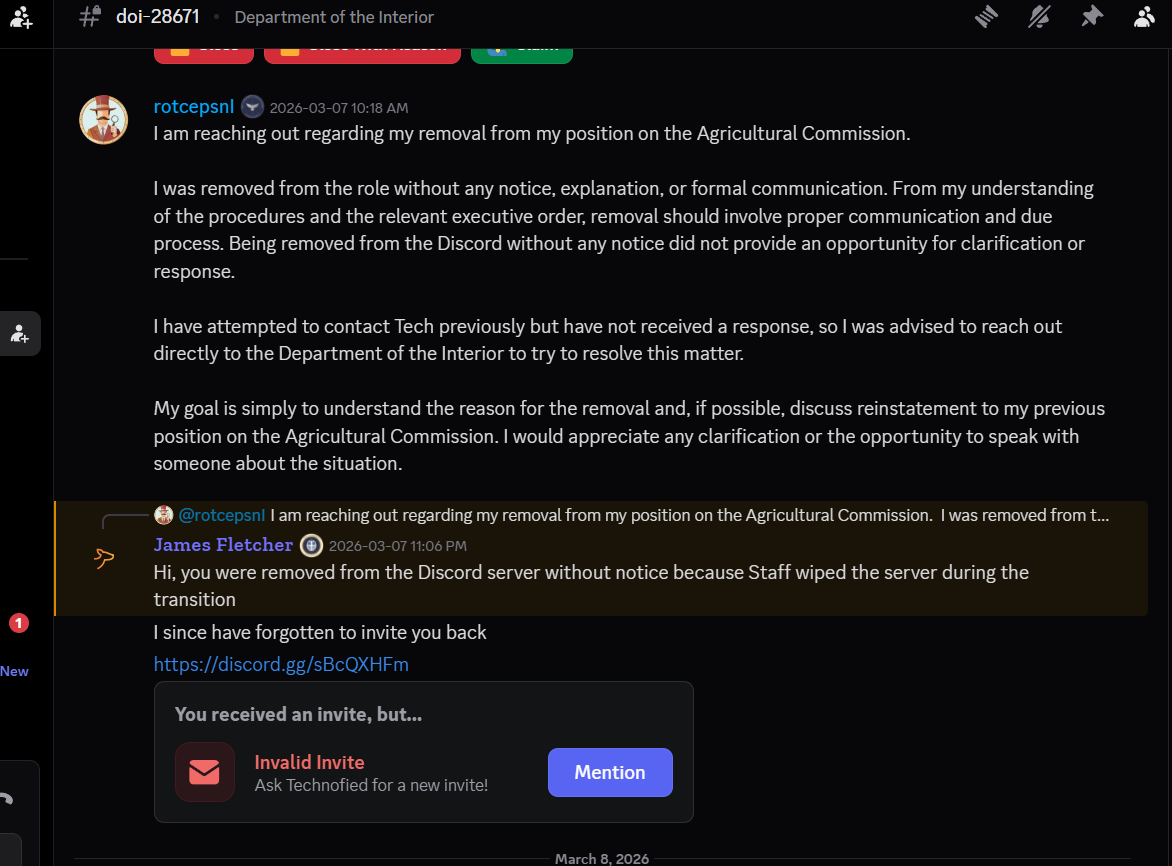1172x866 pixels.
Task: Jump to the replied @rotcepsnl message preview
Action: coord(690,515)
